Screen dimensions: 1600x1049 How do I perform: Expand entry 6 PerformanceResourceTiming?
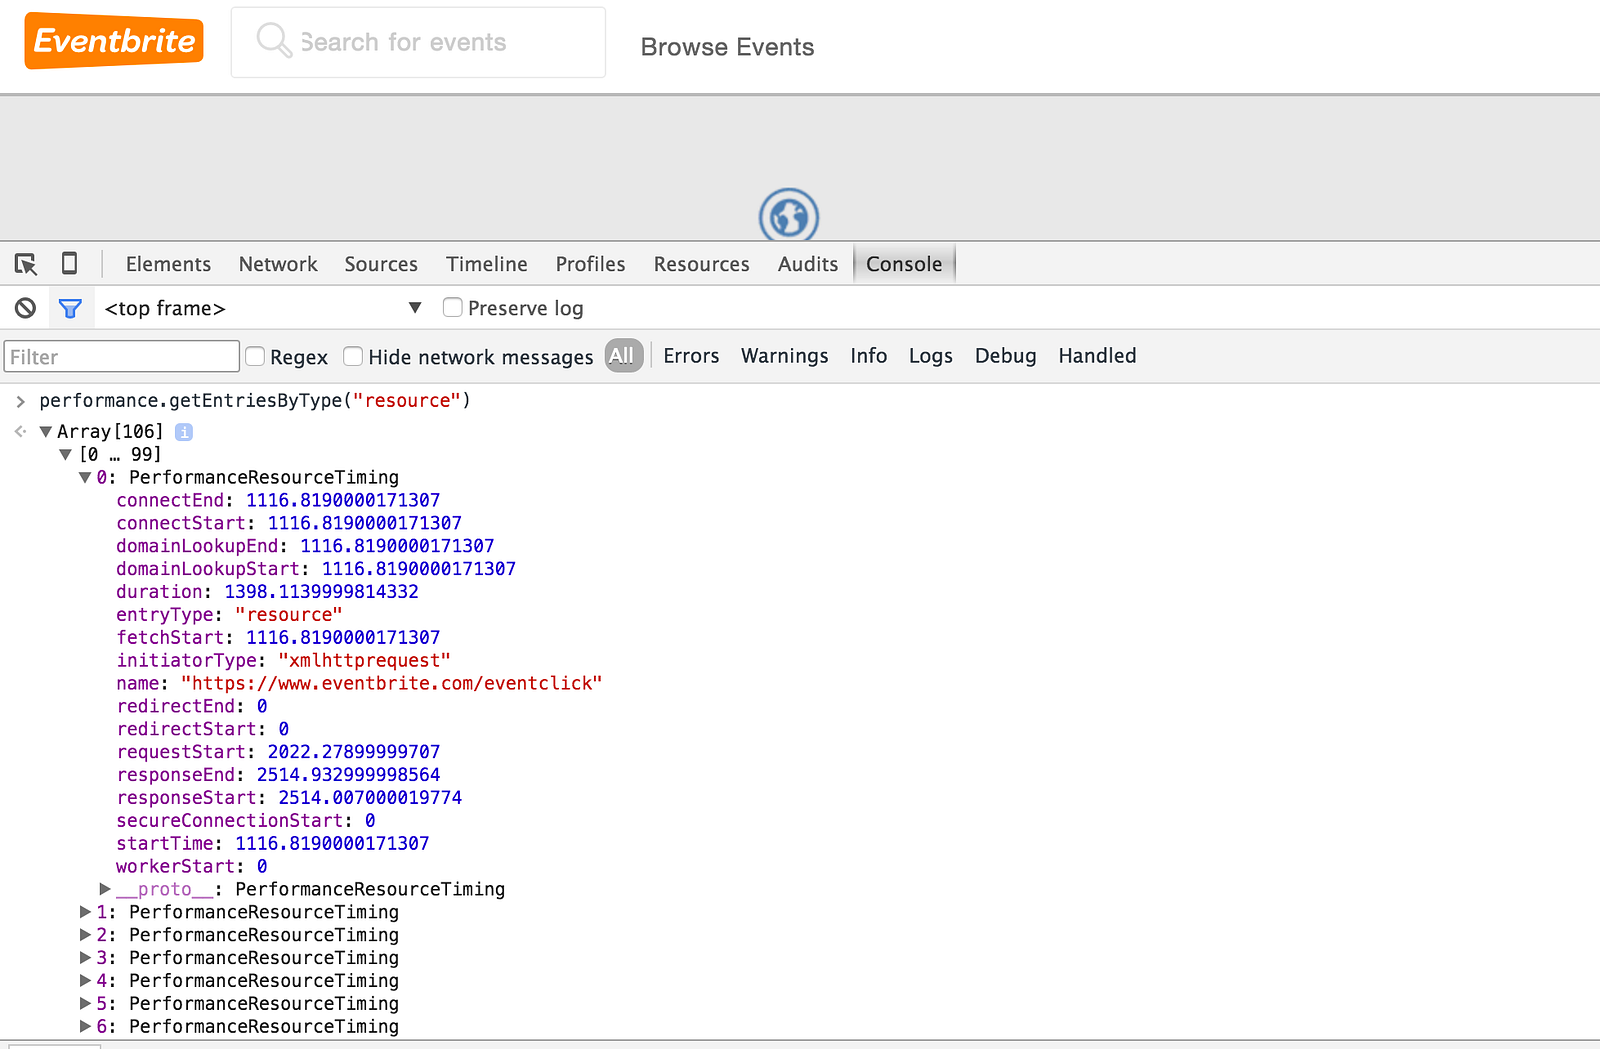point(86,1026)
